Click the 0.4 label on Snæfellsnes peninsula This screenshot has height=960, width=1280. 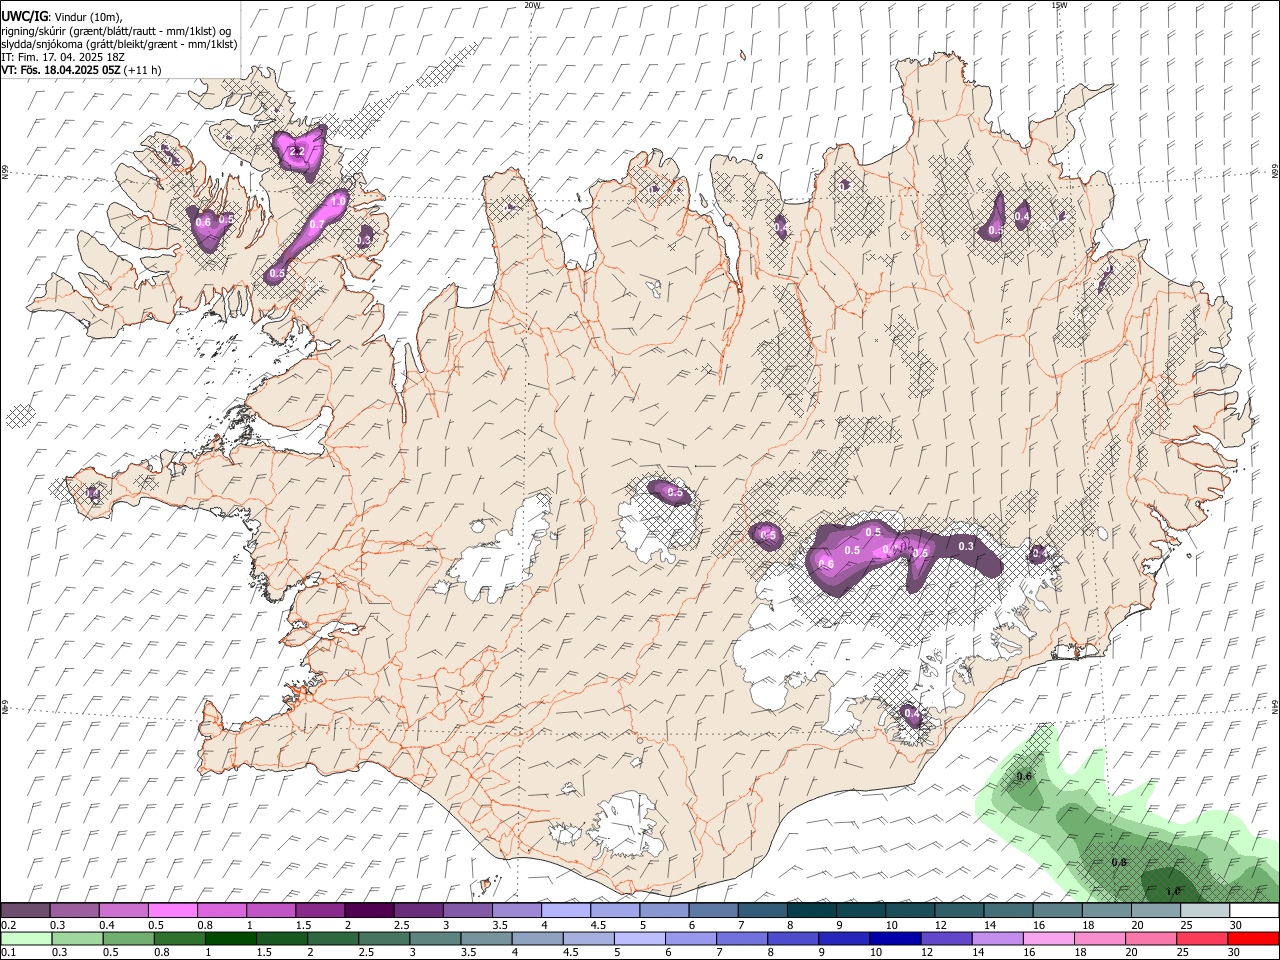pyautogui.click(x=92, y=493)
